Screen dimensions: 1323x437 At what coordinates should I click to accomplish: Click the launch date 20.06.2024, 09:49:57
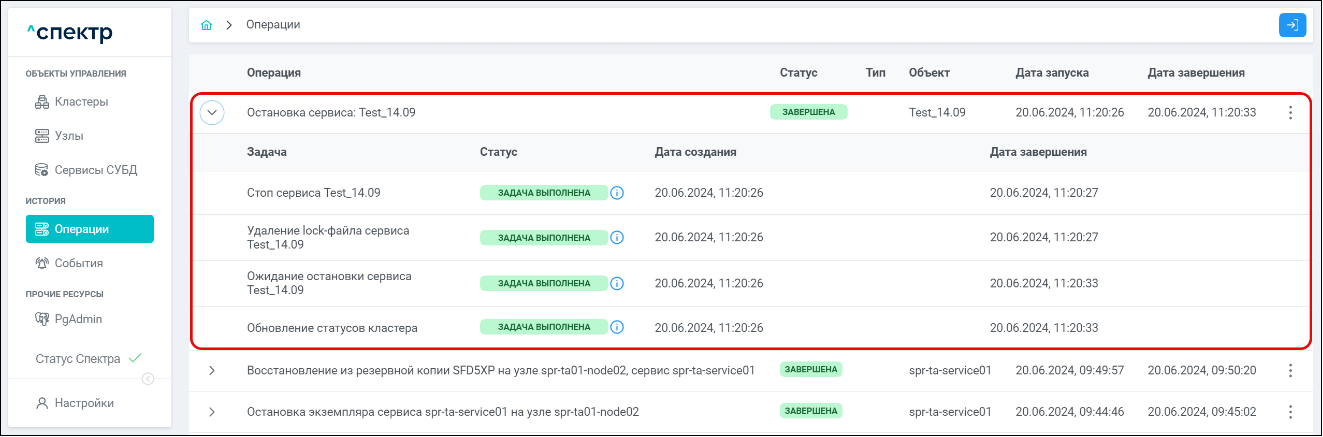tap(1070, 370)
